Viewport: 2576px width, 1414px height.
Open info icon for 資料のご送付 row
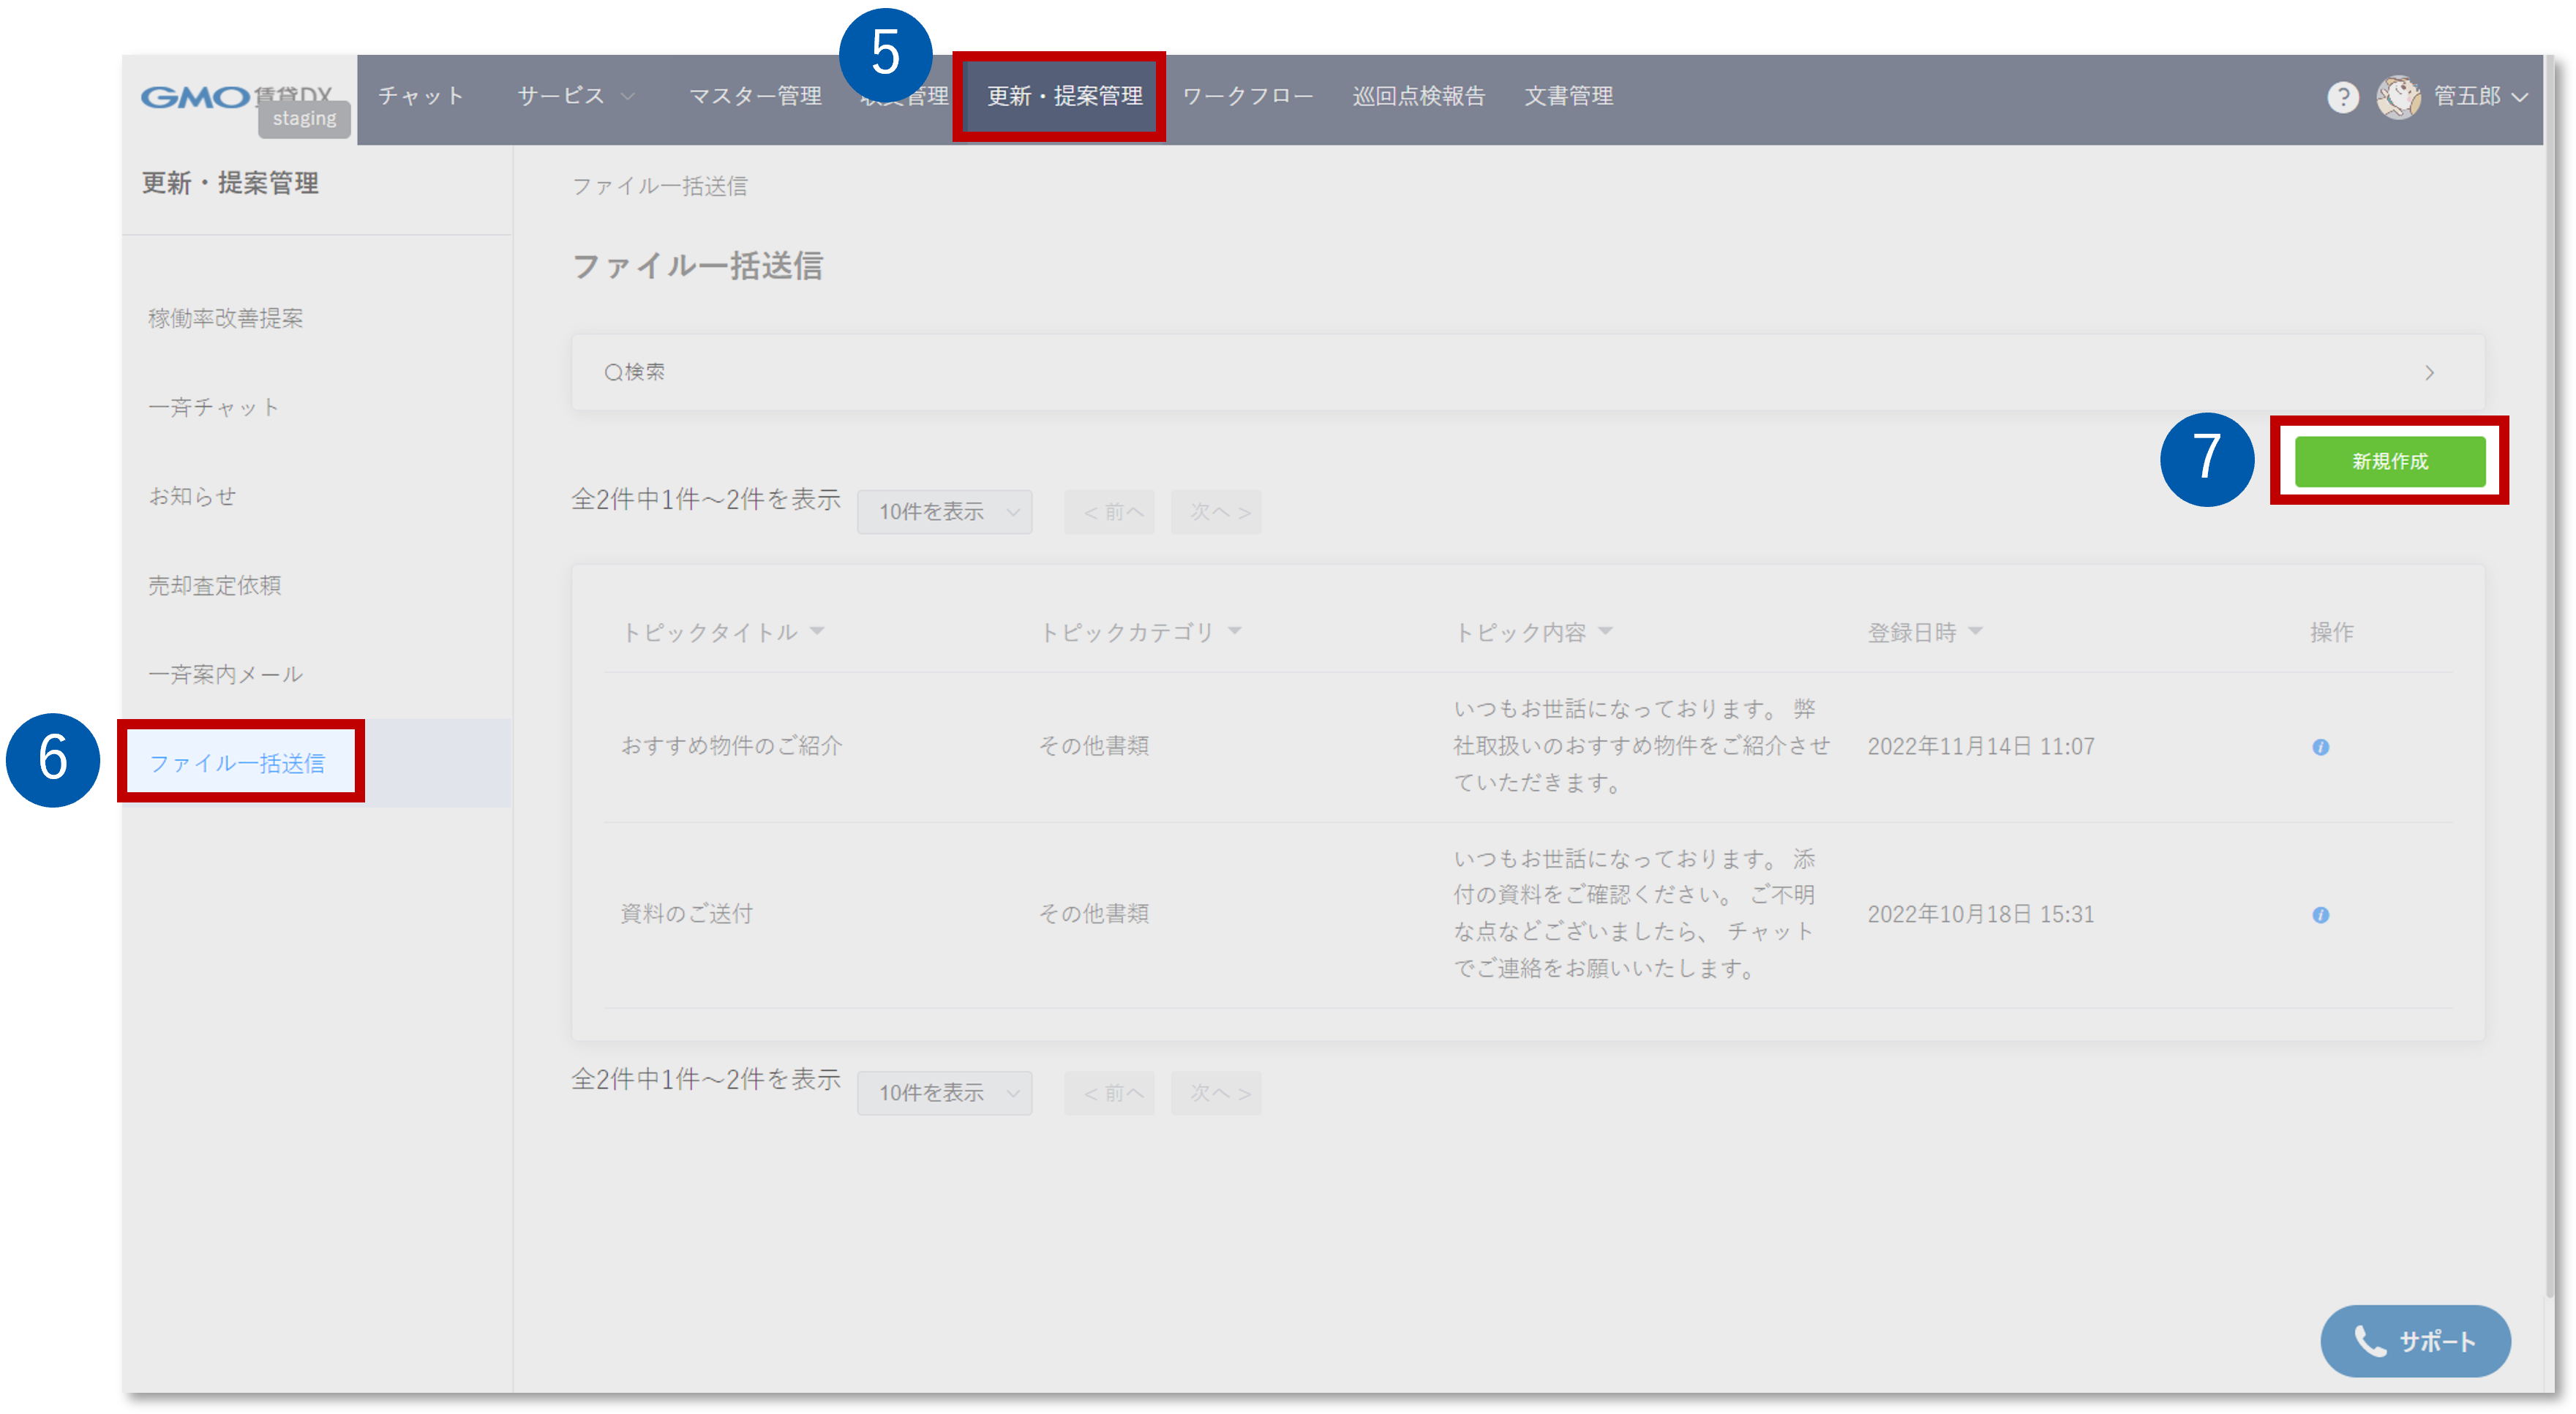click(2320, 915)
